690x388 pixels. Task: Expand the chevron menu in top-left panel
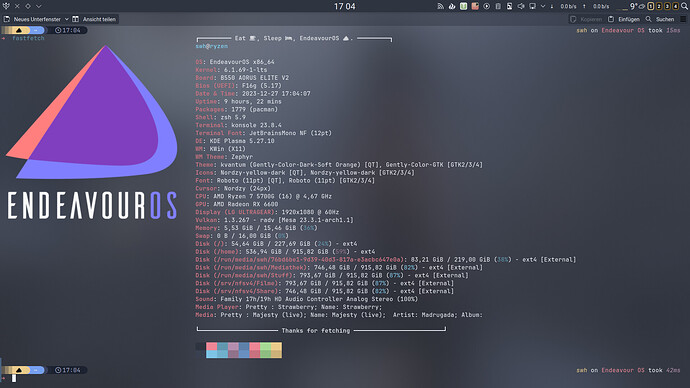point(39,6)
